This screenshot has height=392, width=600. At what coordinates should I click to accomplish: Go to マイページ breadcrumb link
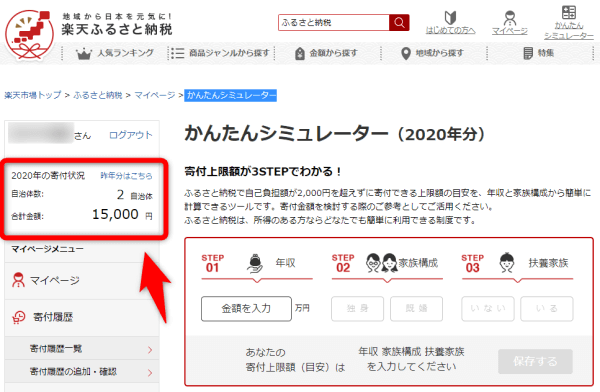pos(155,95)
